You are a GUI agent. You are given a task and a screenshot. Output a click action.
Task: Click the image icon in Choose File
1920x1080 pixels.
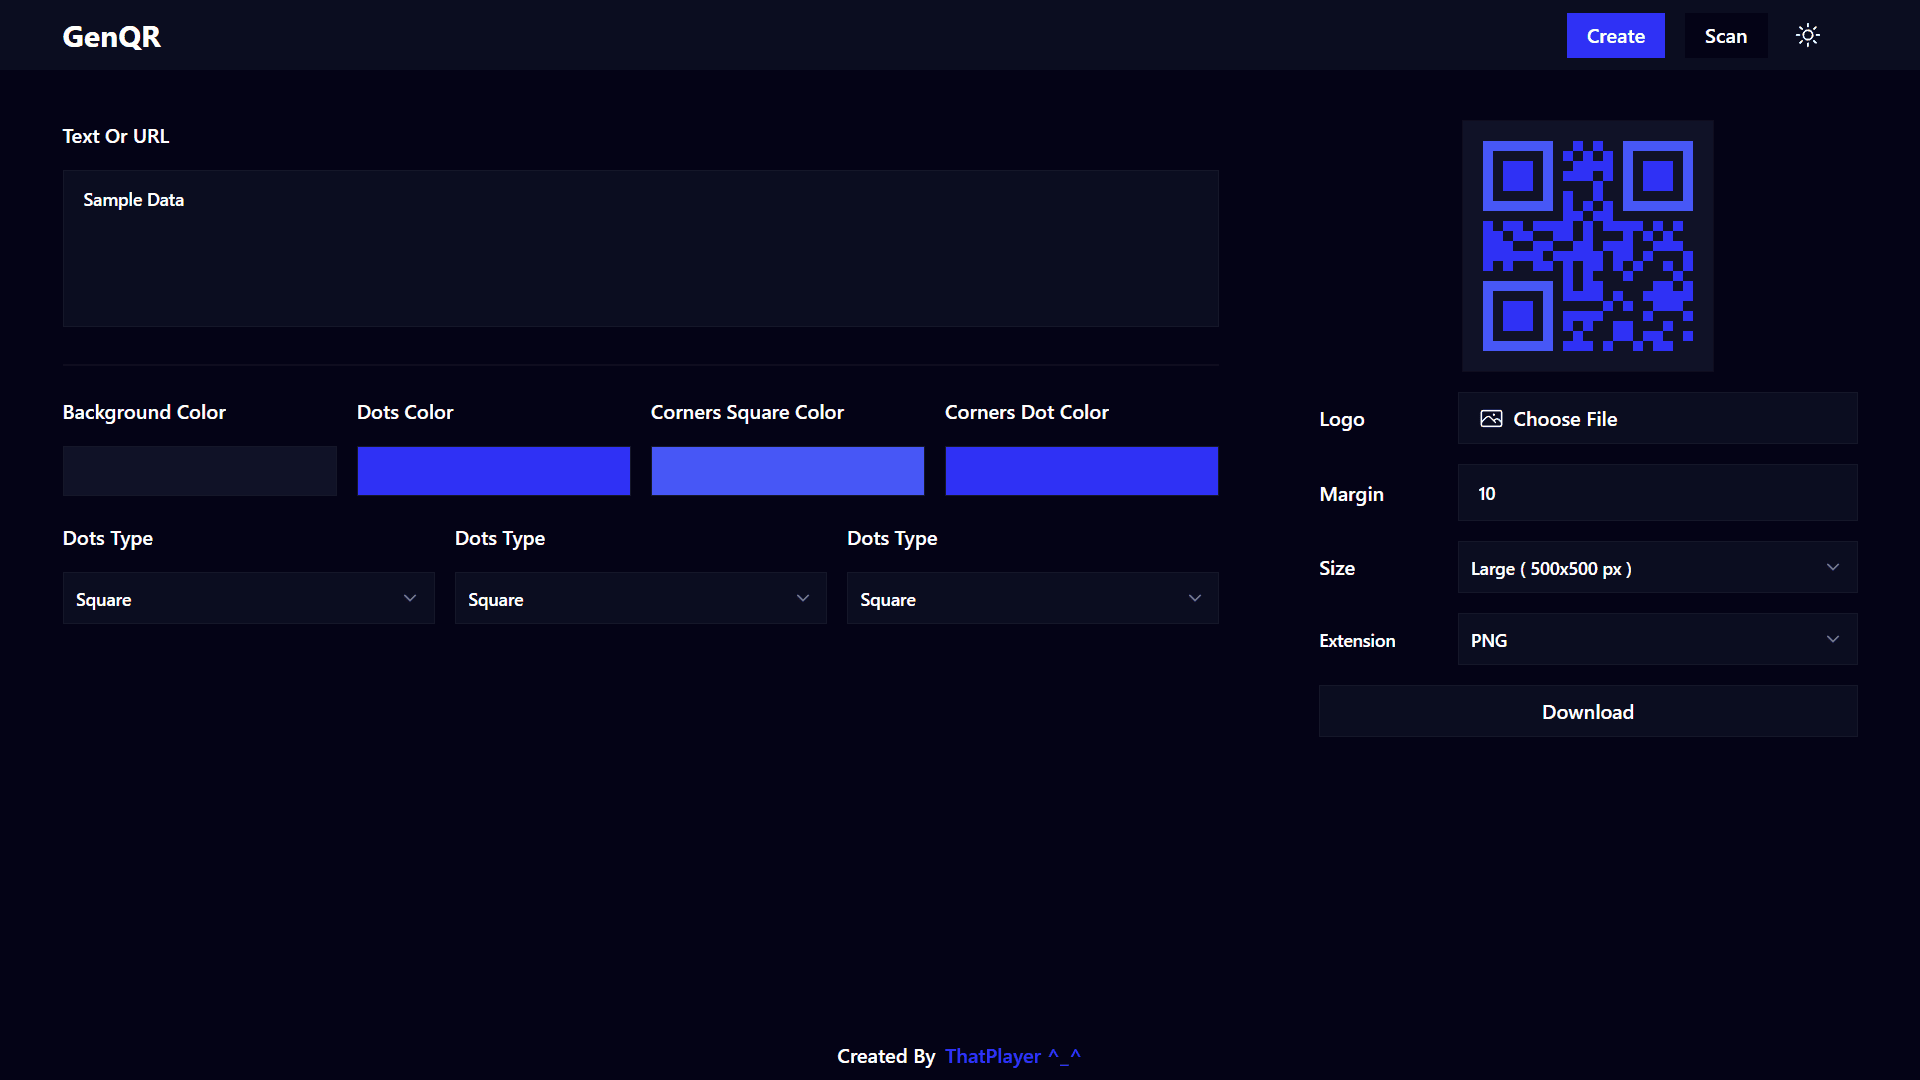click(x=1491, y=419)
